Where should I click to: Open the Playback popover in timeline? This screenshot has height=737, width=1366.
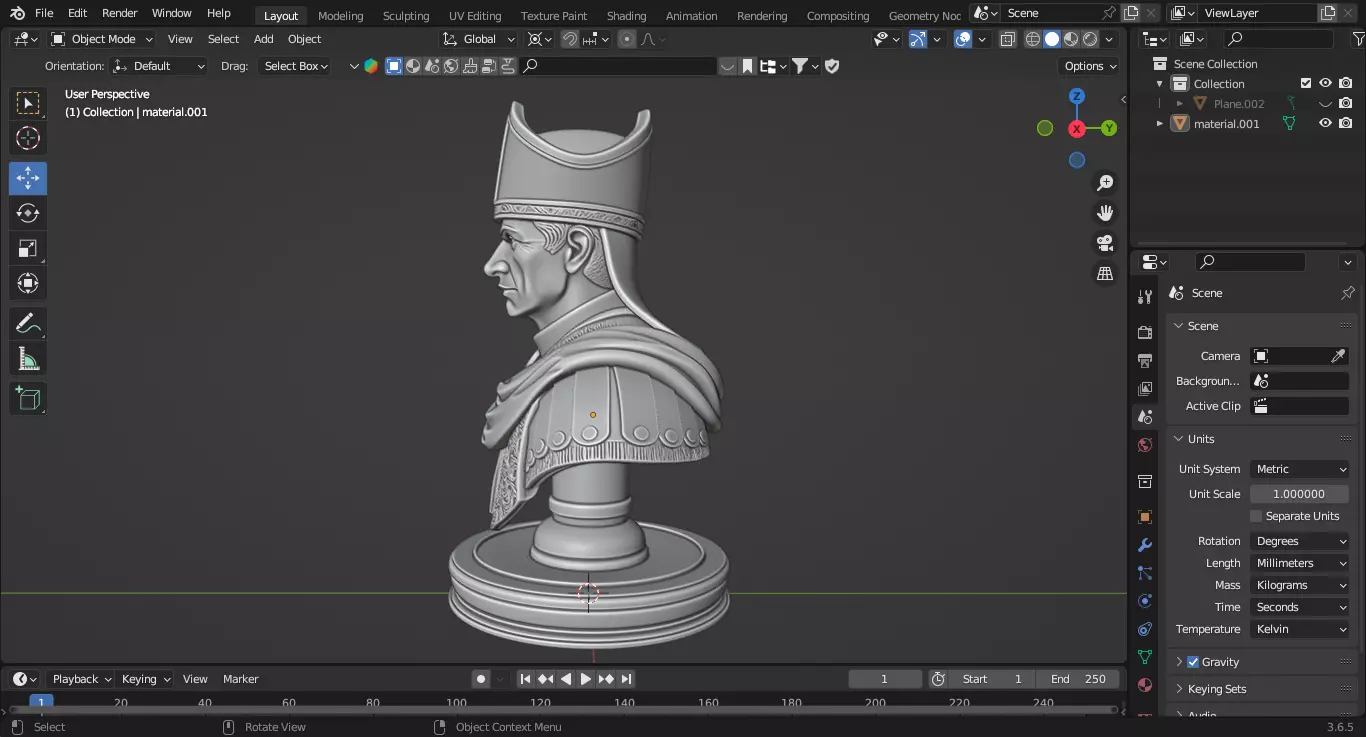(x=80, y=679)
